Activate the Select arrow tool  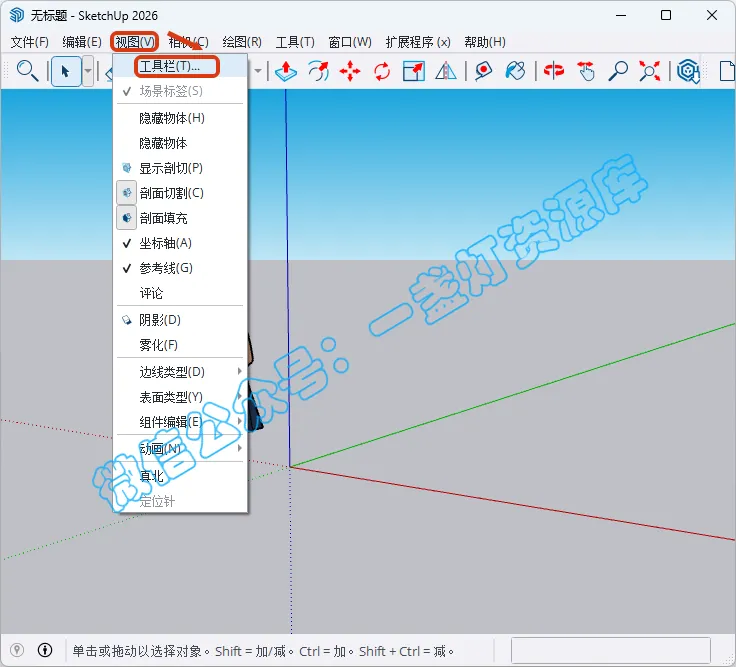[x=66, y=71]
